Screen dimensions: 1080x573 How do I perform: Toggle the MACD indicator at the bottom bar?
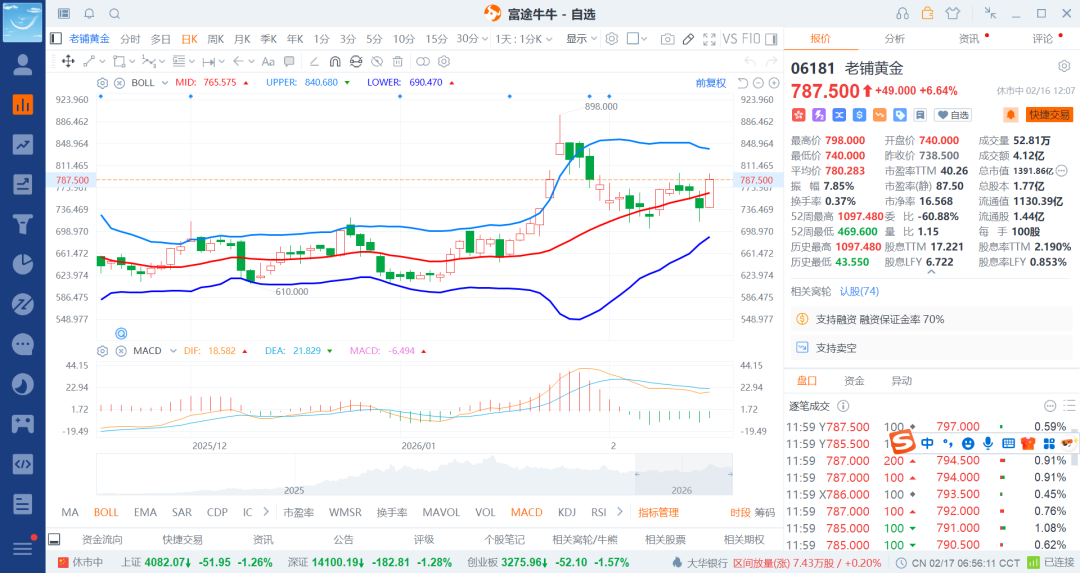[x=526, y=512]
